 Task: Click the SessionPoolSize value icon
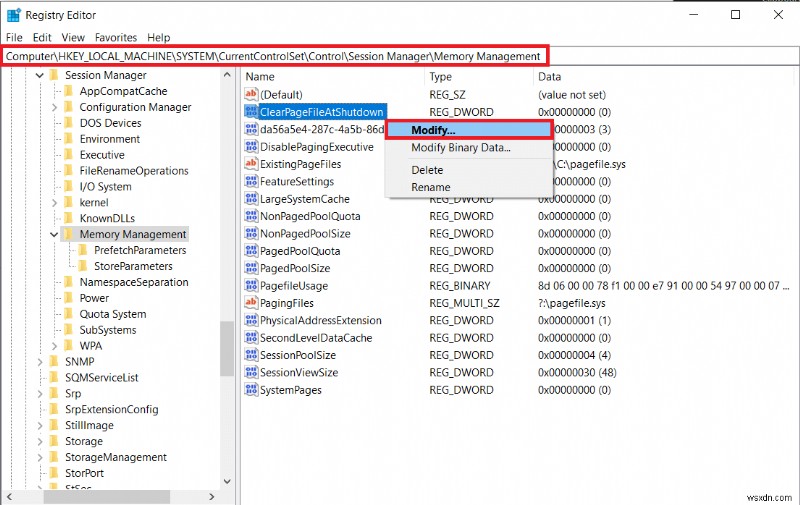pyautogui.click(x=251, y=355)
